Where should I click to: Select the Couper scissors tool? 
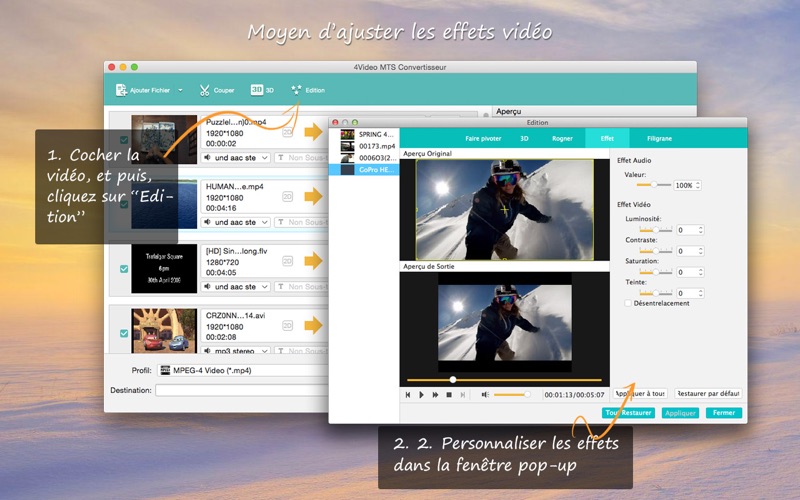[205, 90]
